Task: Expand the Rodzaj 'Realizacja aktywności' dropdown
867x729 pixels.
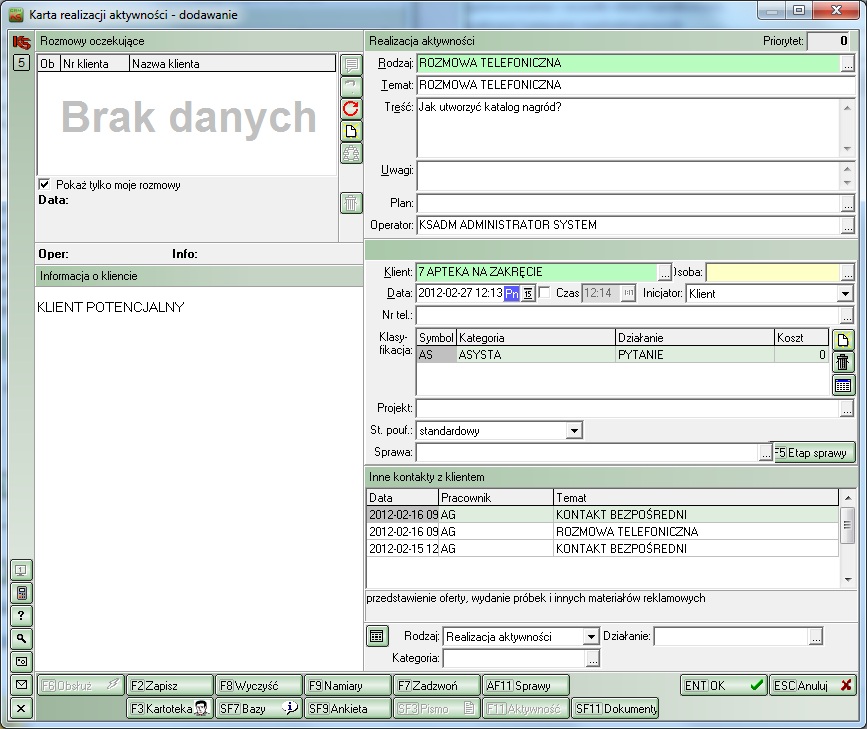Action: (590, 637)
